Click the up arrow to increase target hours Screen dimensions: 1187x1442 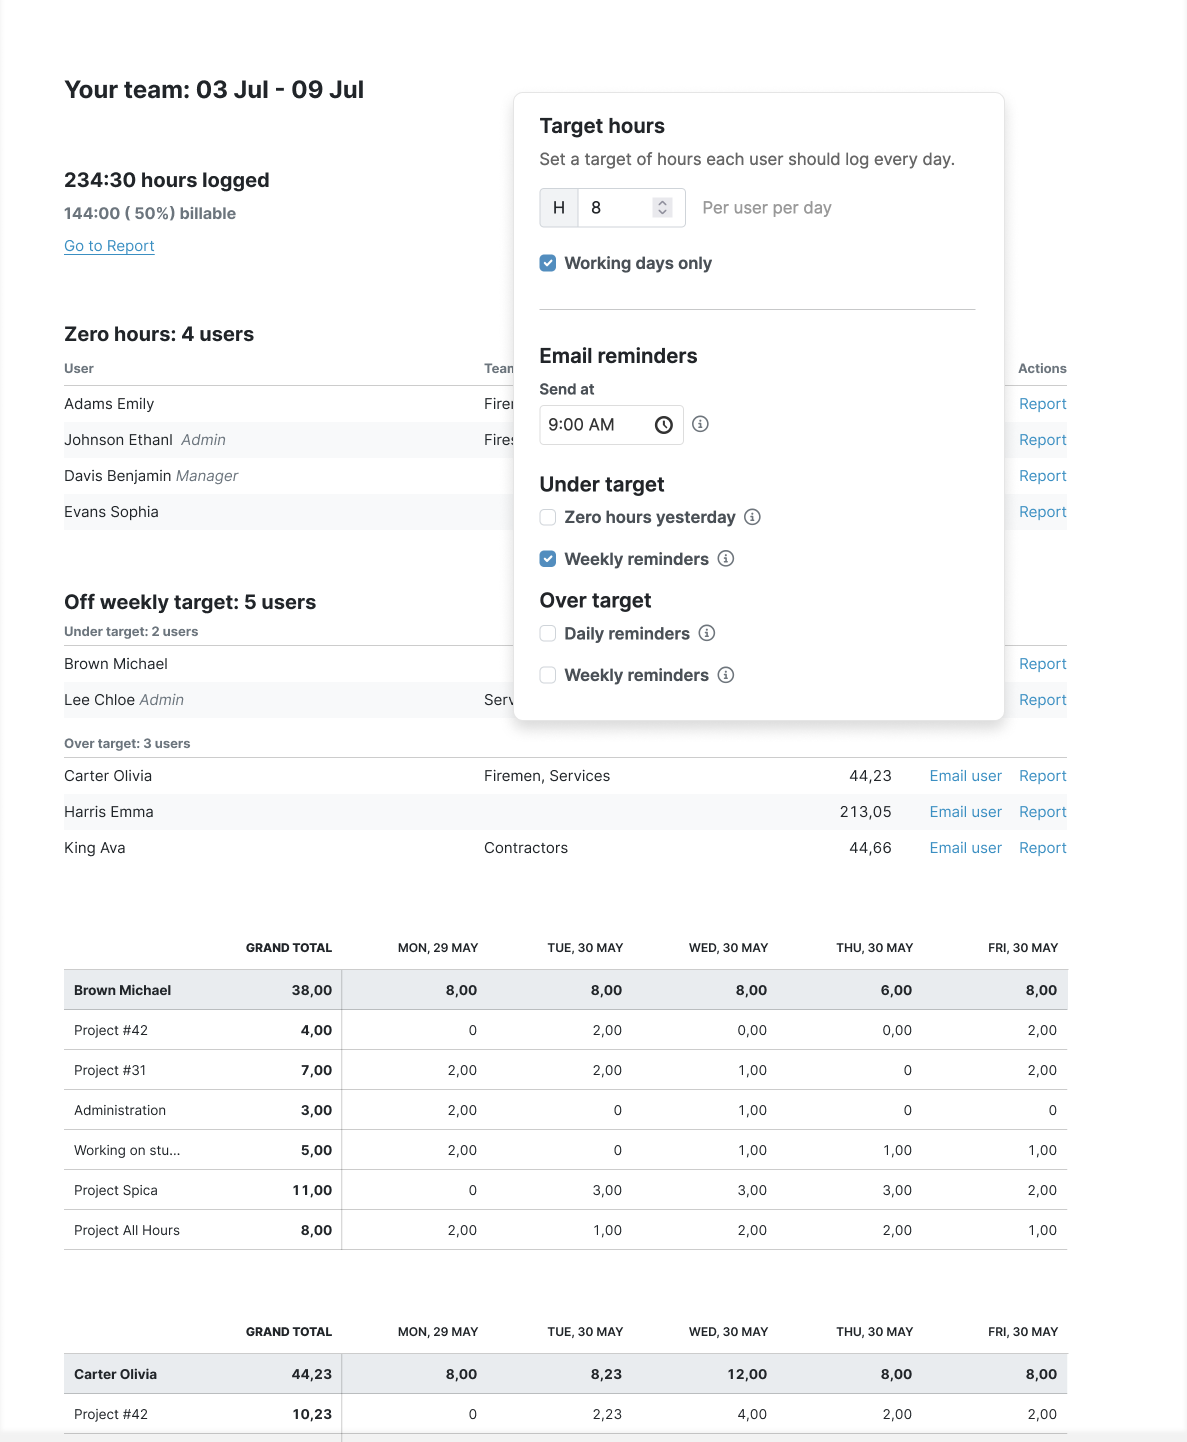click(x=662, y=202)
